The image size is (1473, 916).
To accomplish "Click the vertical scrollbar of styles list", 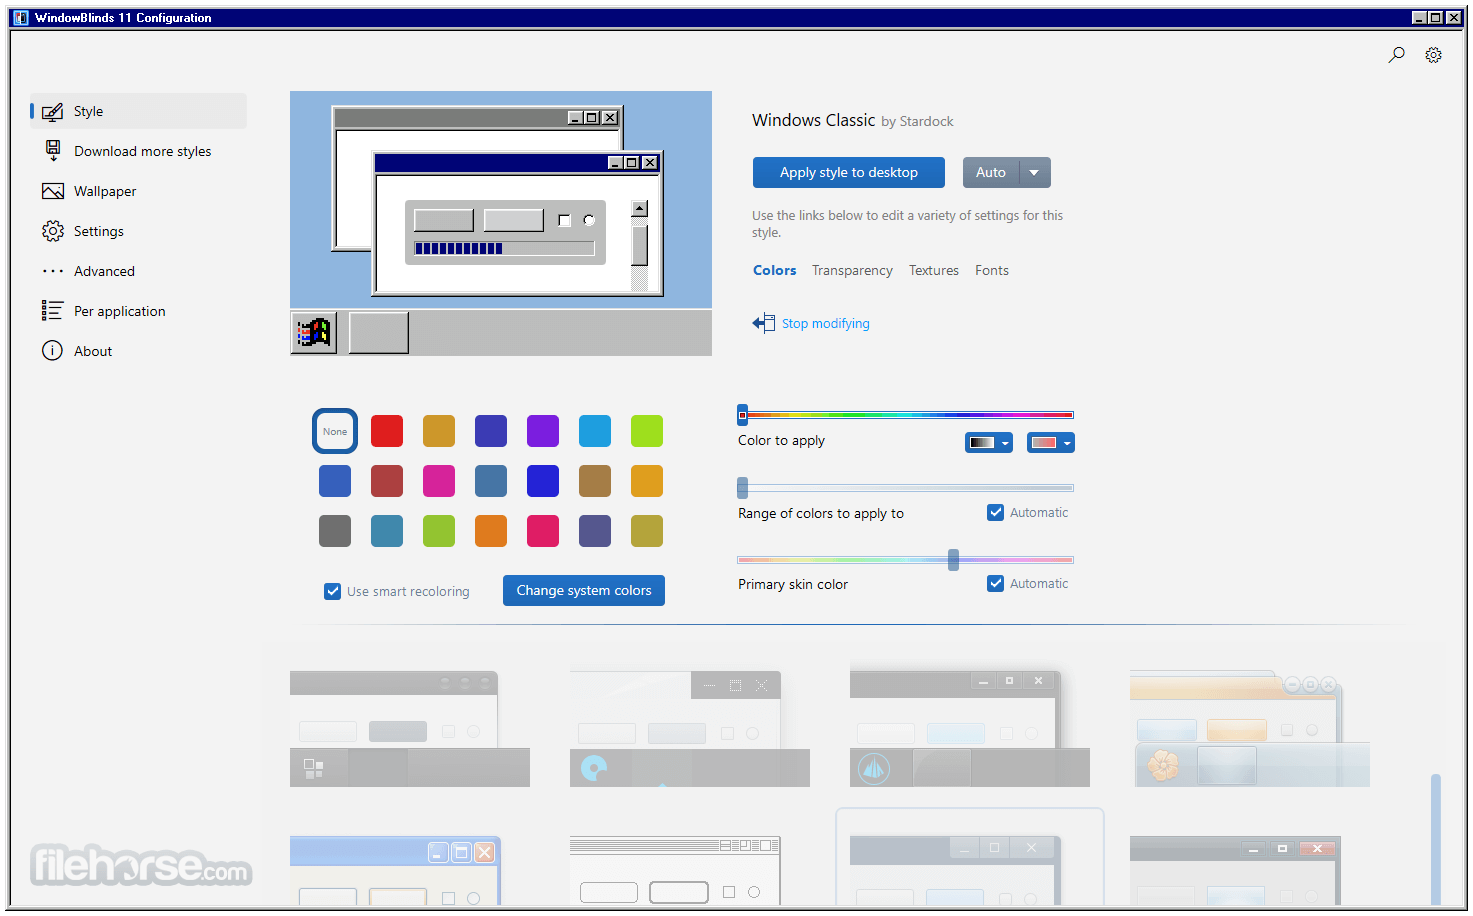I will pos(1436,839).
